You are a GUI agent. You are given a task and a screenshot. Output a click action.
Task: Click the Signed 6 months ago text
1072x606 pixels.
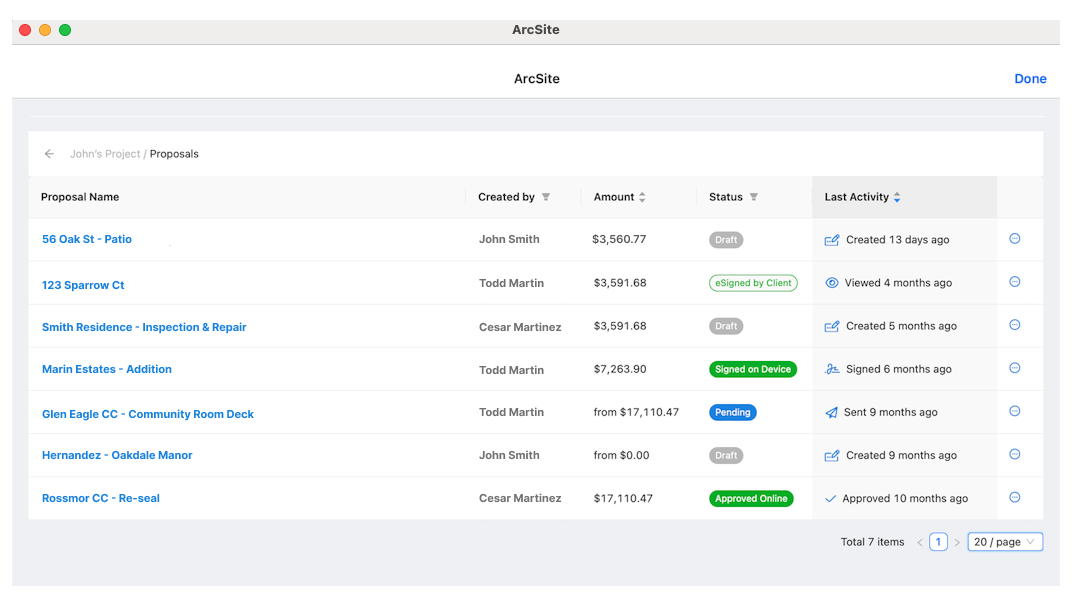tap(899, 369)
